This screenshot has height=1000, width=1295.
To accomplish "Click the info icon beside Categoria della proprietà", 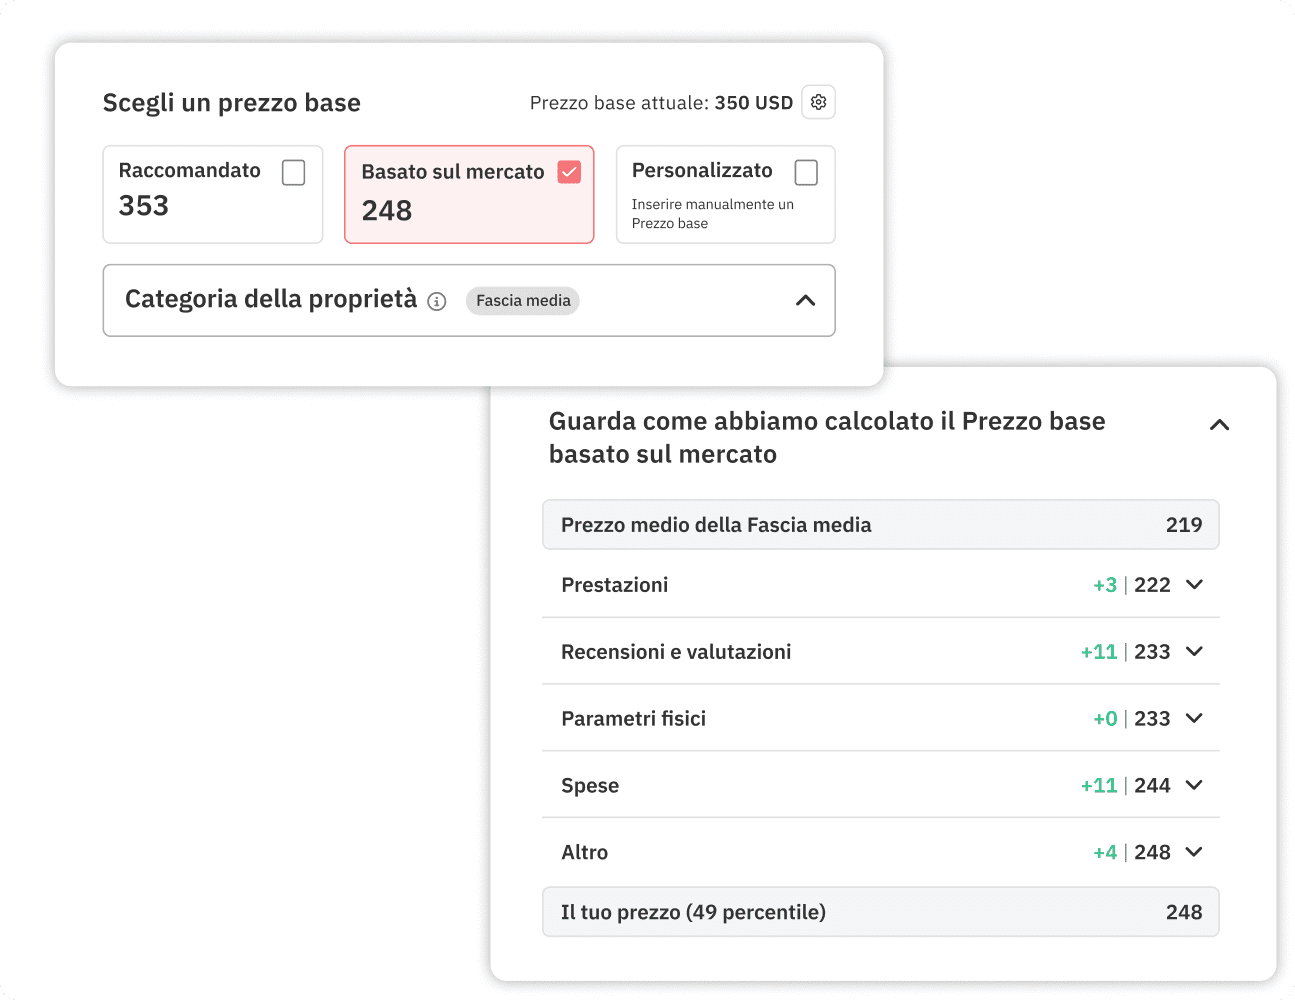I will pos(437,300).
